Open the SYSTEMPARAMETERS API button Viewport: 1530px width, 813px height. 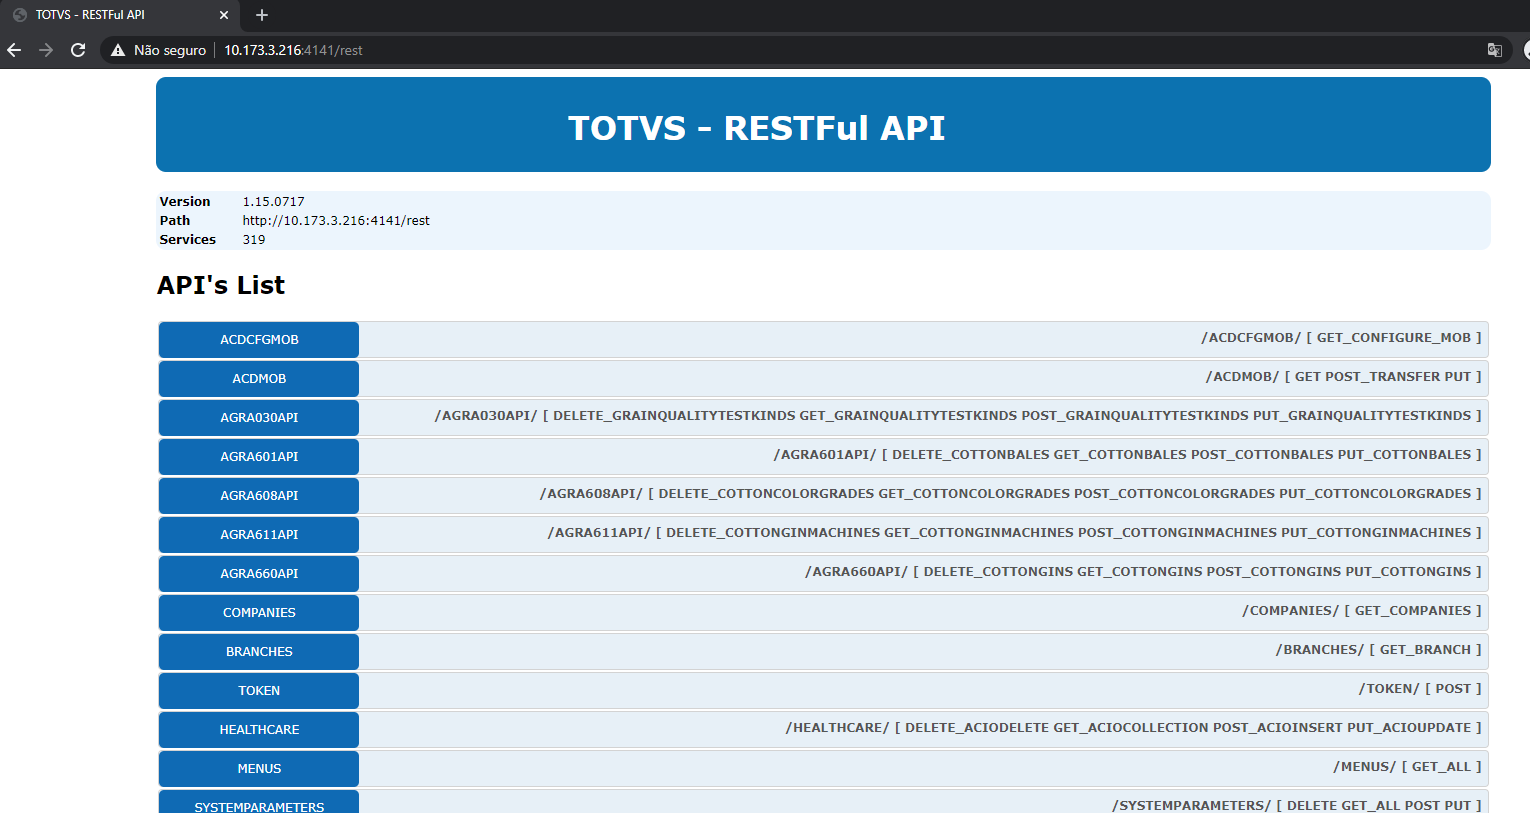[259, 803]
